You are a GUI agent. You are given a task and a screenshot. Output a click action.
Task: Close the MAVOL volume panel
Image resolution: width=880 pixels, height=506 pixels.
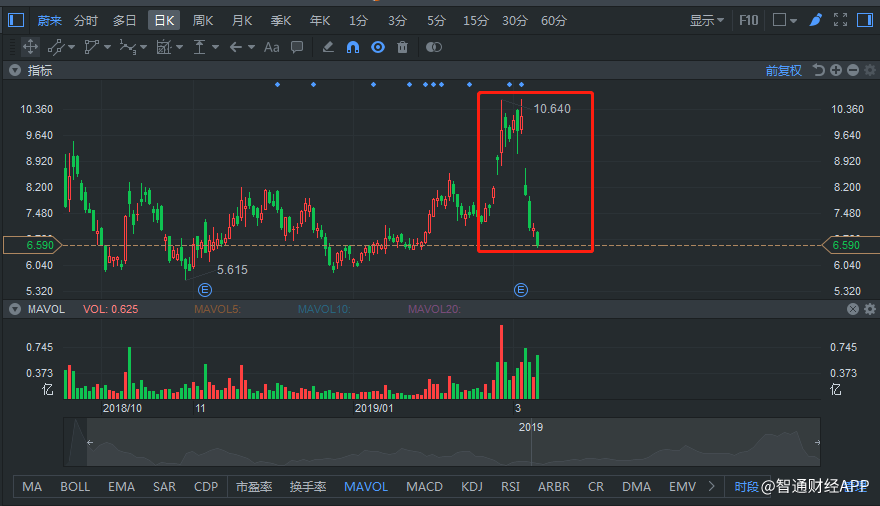click(853, 309)
